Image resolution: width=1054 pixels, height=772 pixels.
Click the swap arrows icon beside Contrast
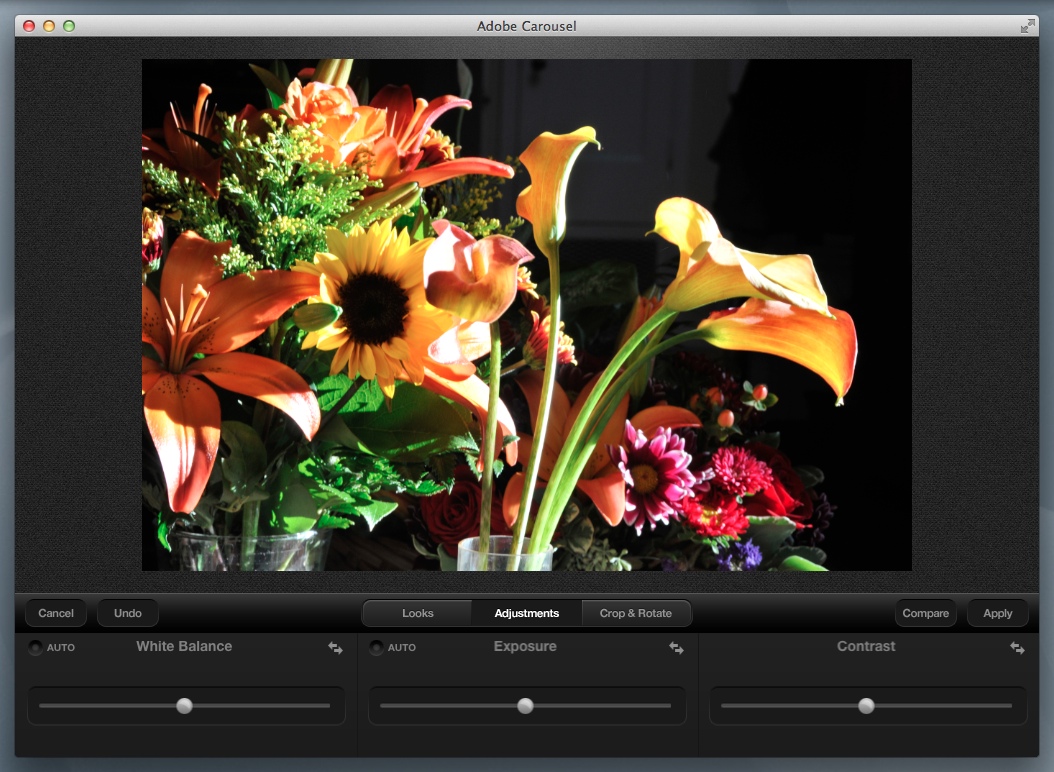point(1017,648)
